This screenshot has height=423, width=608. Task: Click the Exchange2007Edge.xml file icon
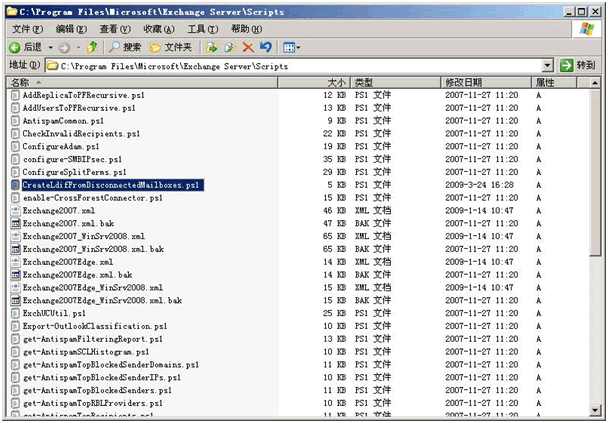[15, 262]
